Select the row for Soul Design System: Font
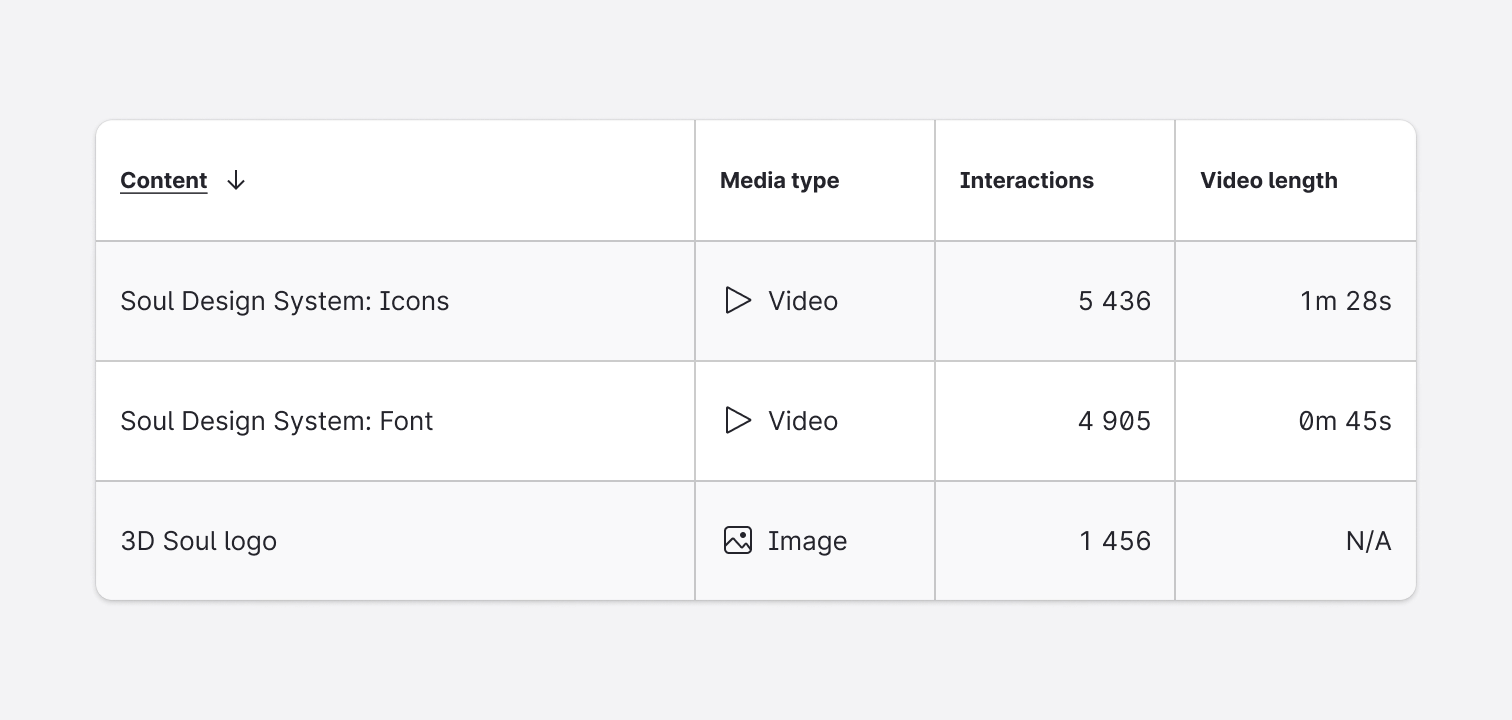Screen dimensions: 1512x720 [x=277, y=420]
